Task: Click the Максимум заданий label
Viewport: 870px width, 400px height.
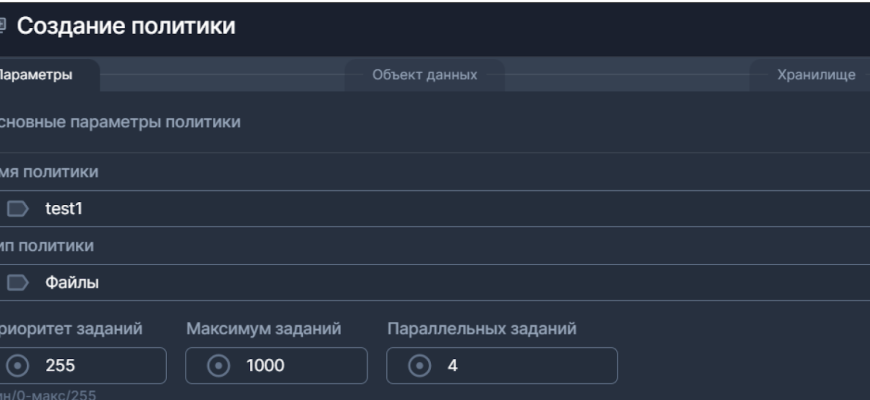Action: click(x=265, y=328)
